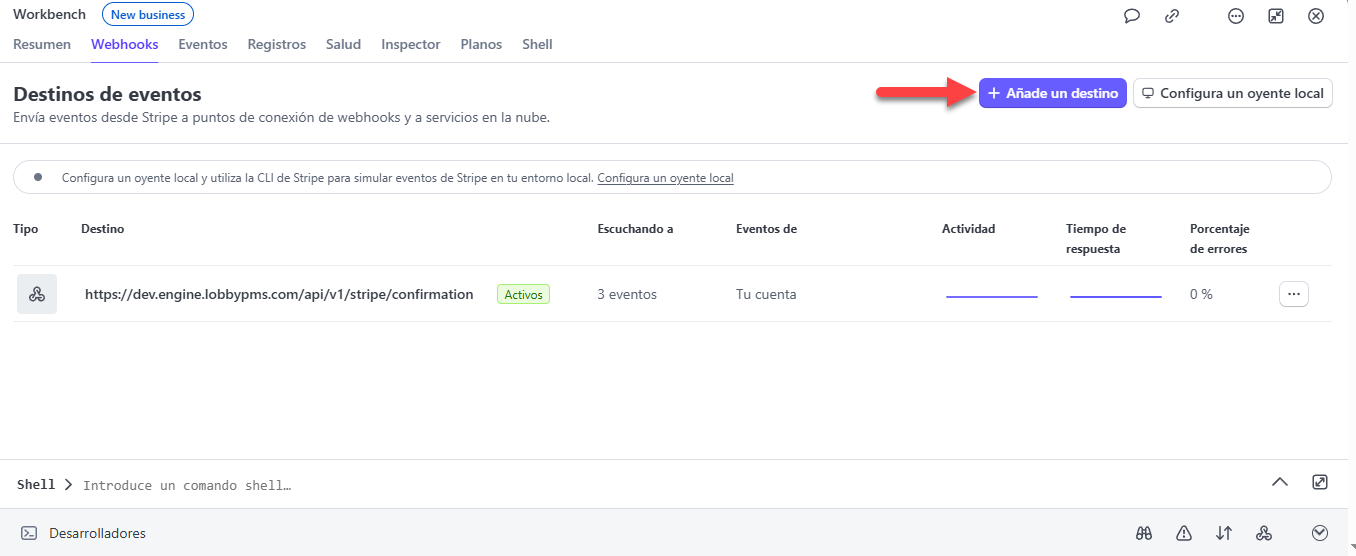Follow the underlined Configura un oyente local link
This screenshot has height=556, width=1356.
665,178
